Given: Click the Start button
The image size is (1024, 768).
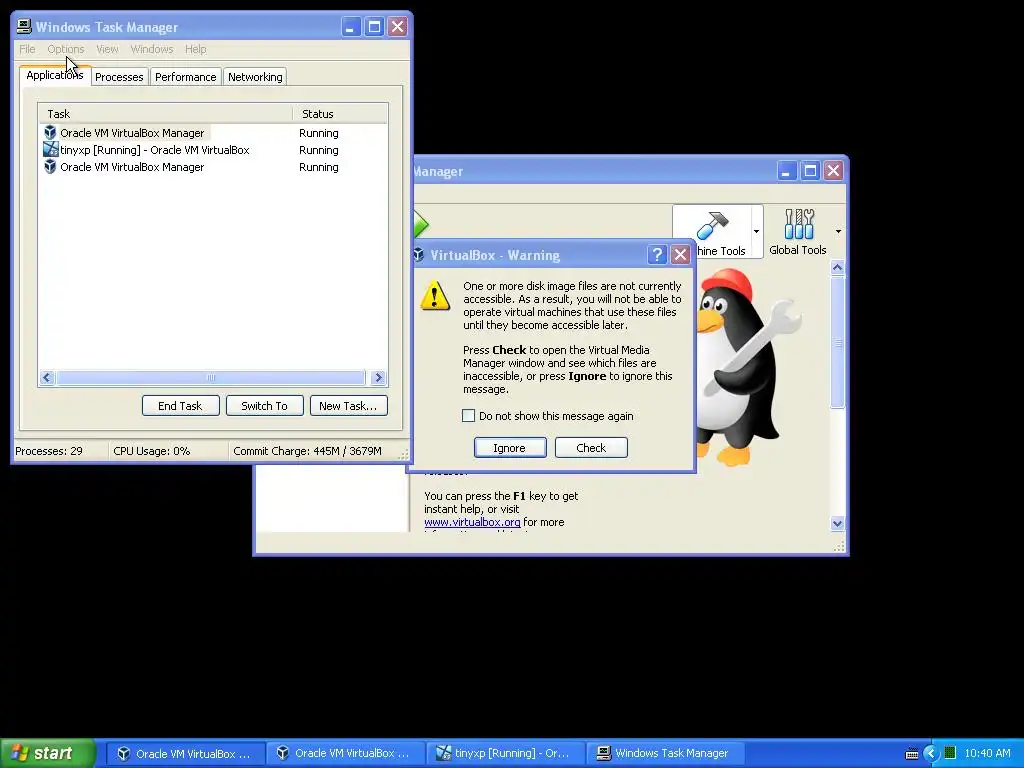Looking at the screenshot, I should (48, 753).
